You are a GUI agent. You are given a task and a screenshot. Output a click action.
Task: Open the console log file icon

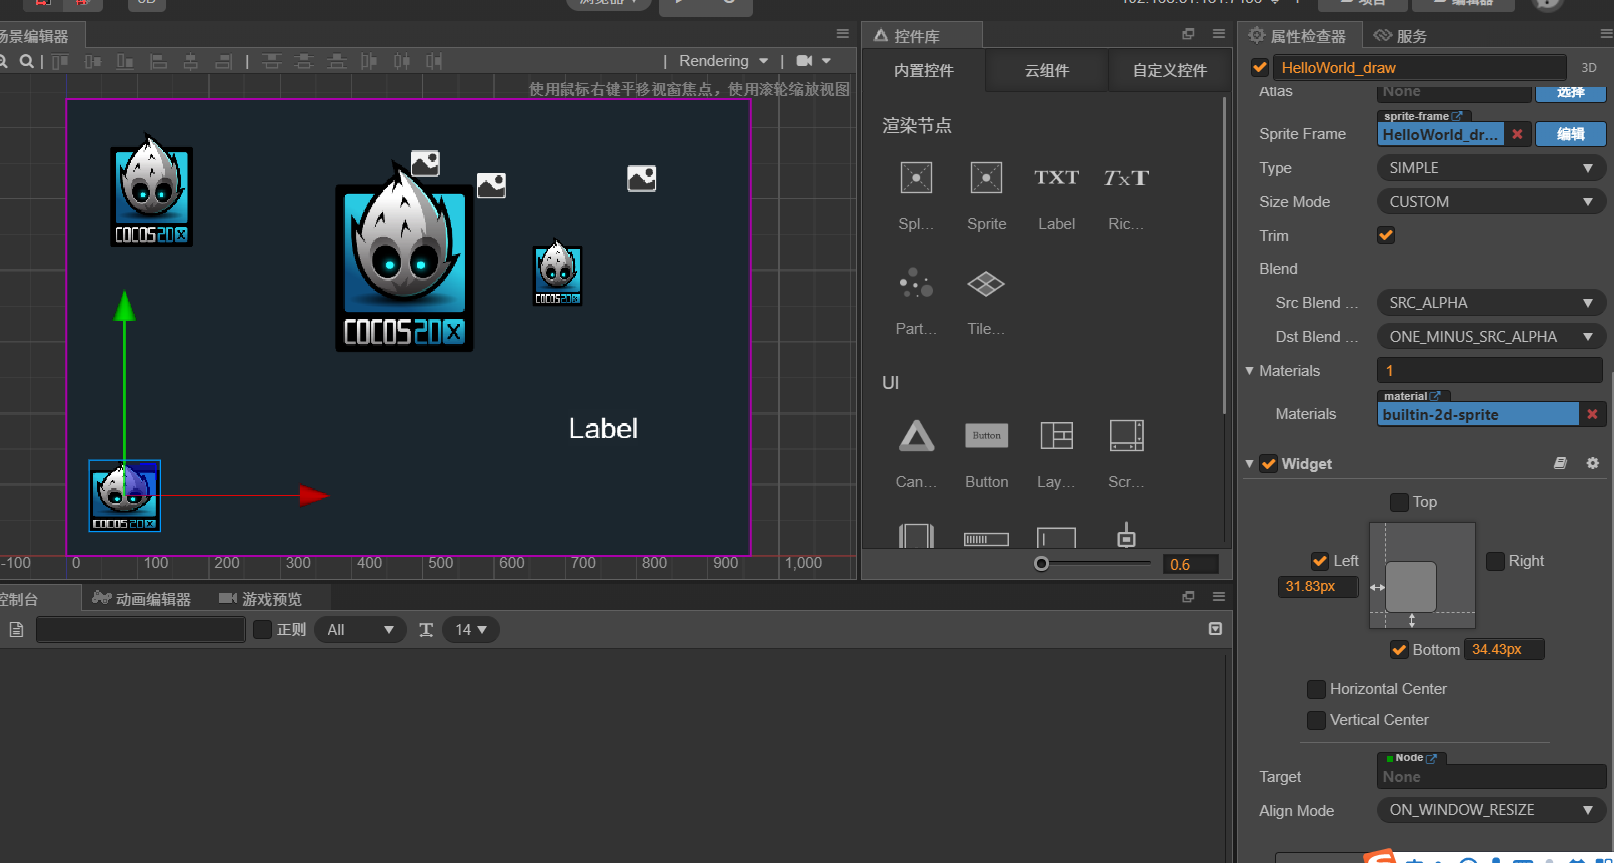16,629
